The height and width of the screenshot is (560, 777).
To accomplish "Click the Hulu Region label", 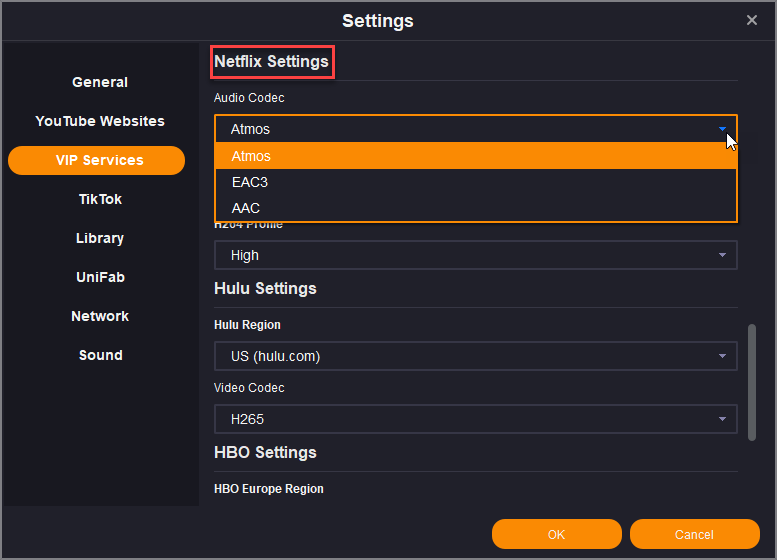I will 247,325.
